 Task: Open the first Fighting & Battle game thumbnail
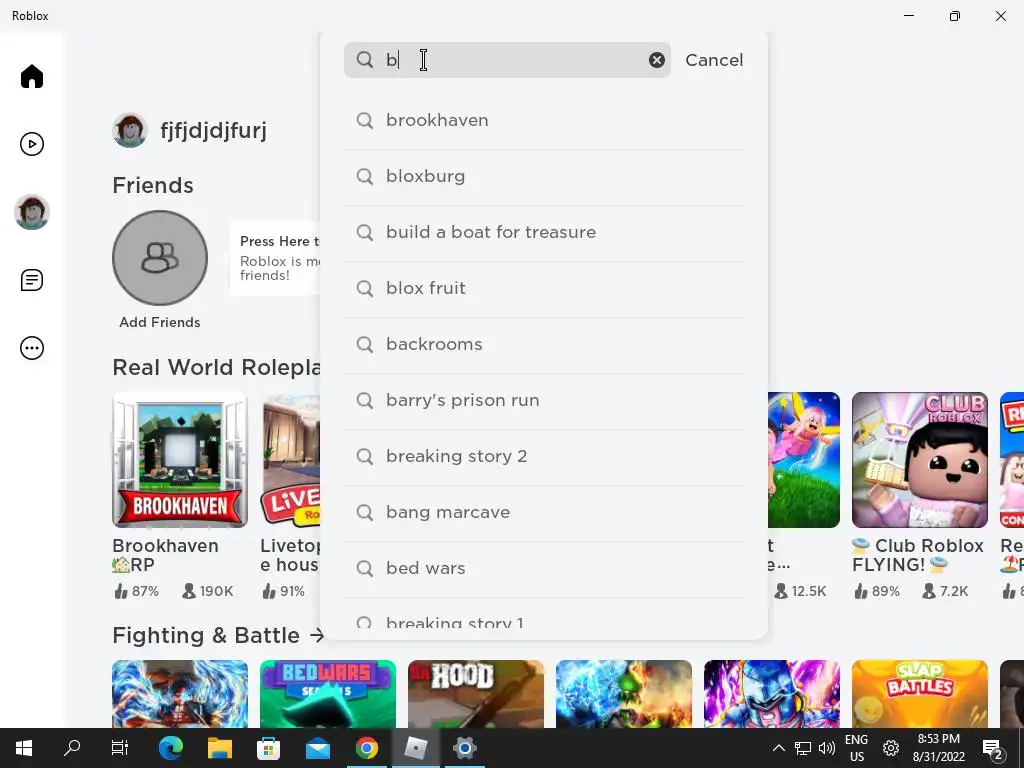[180, 694]
